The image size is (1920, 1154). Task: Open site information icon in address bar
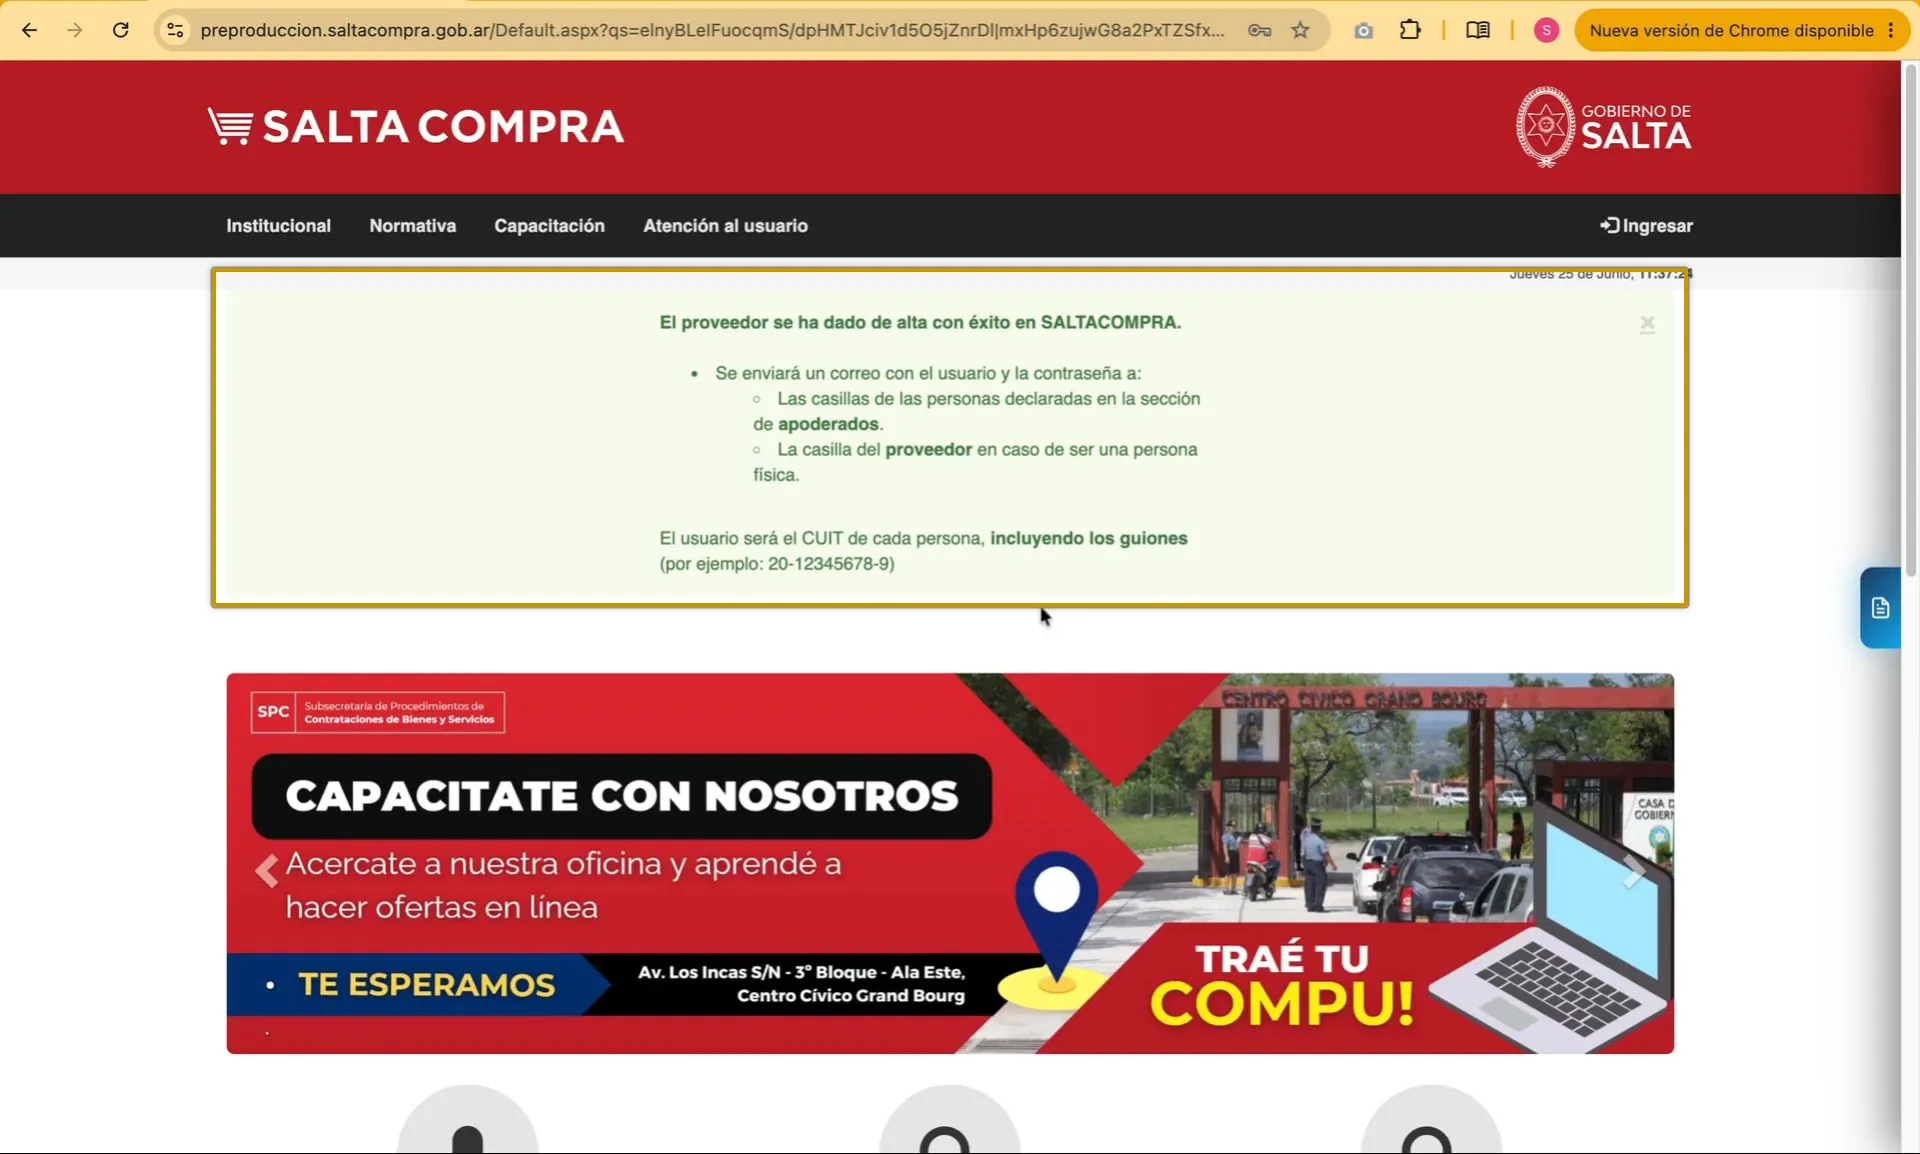click(175, 30)
